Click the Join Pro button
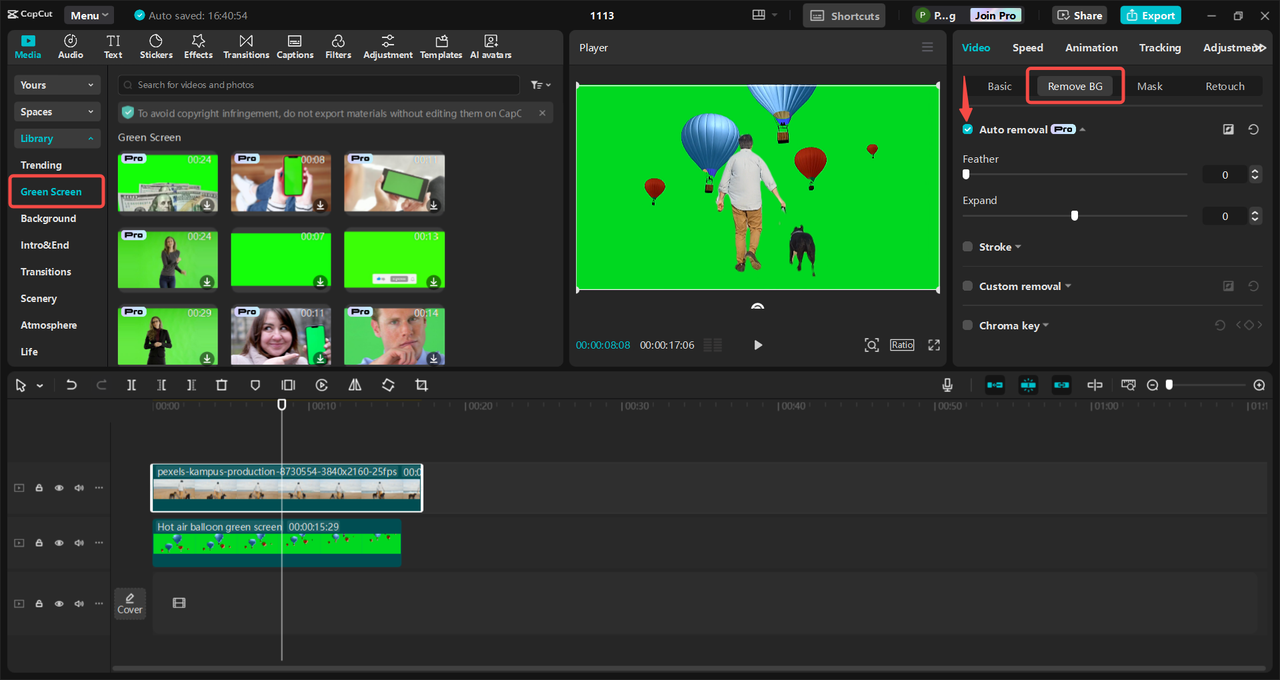Image resolution: width=1280 pixels, height=680 pixels. pos(996,15)
